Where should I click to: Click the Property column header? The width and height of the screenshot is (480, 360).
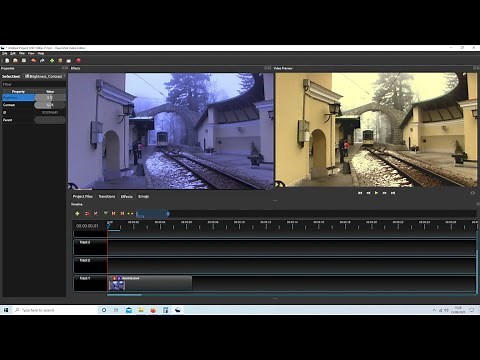[x=18, y=91]
